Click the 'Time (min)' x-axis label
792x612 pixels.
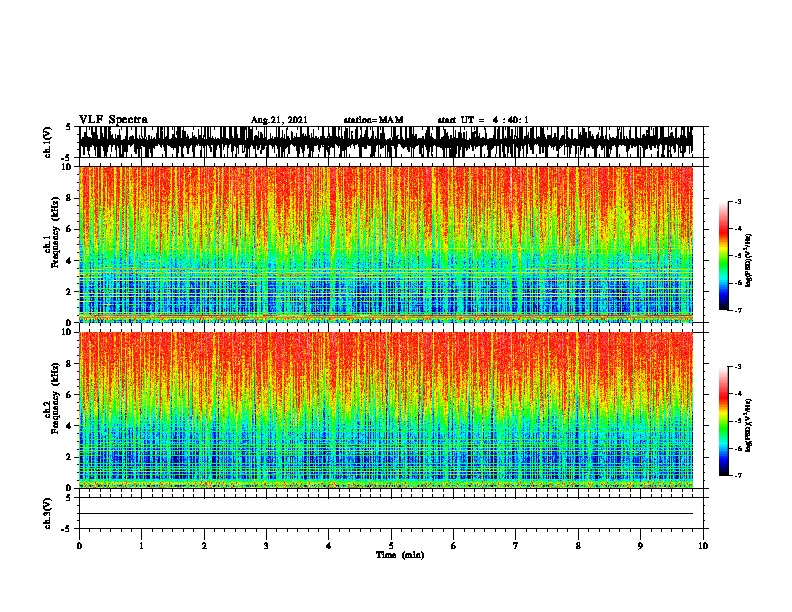[x=400, y=555]
